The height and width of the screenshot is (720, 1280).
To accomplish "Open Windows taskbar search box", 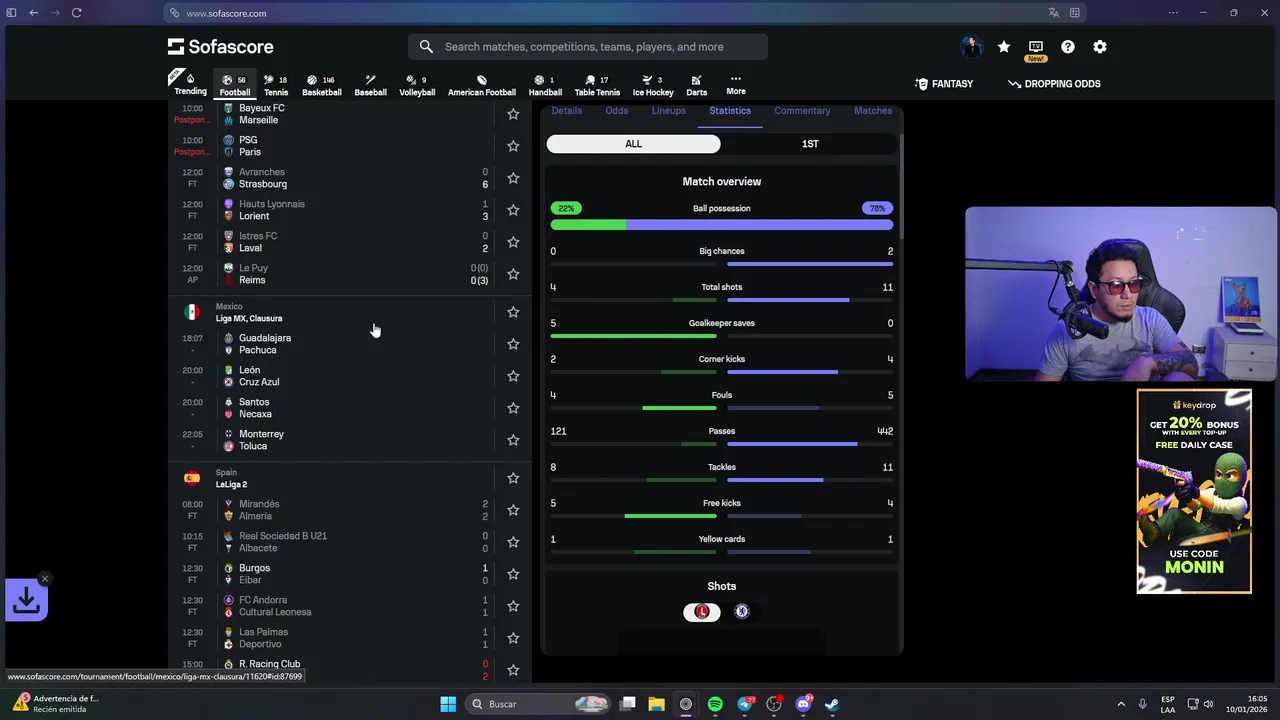I will (x=539, y=704).
